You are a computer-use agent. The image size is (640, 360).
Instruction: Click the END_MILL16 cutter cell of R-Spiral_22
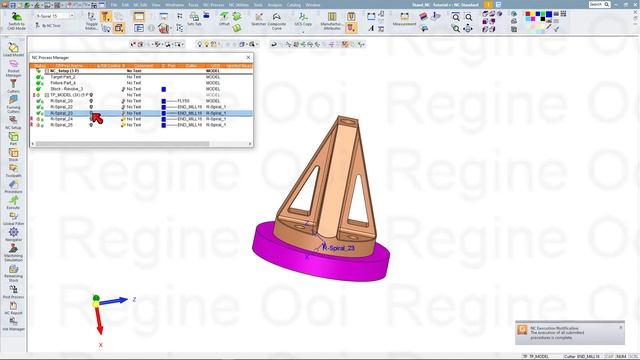point(190,107)
